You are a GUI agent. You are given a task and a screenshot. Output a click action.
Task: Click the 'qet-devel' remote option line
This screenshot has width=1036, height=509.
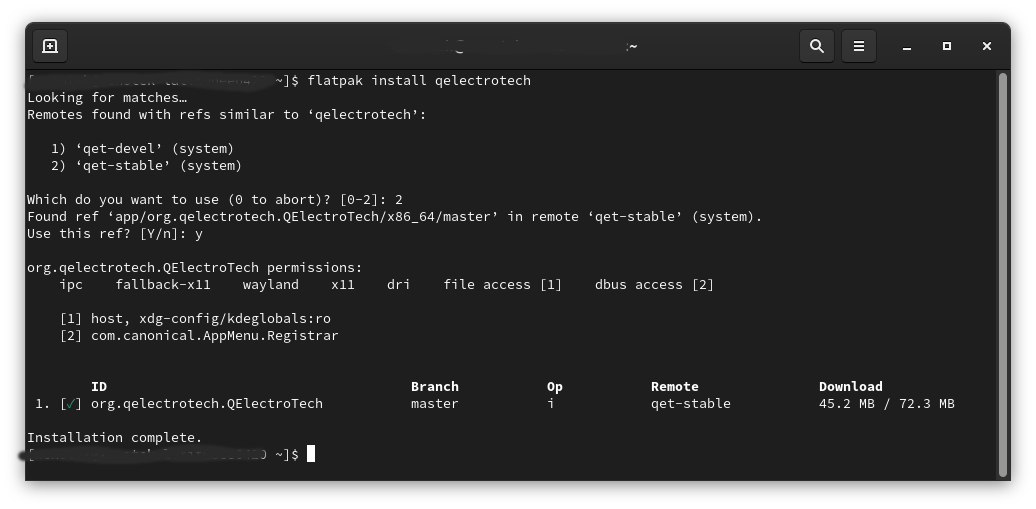142,149
